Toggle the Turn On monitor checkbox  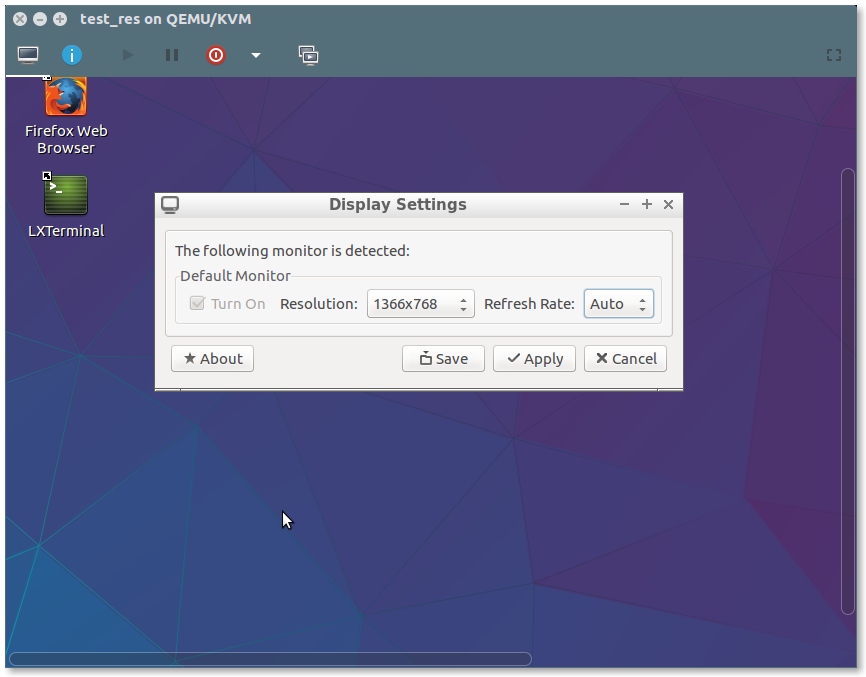197,303
